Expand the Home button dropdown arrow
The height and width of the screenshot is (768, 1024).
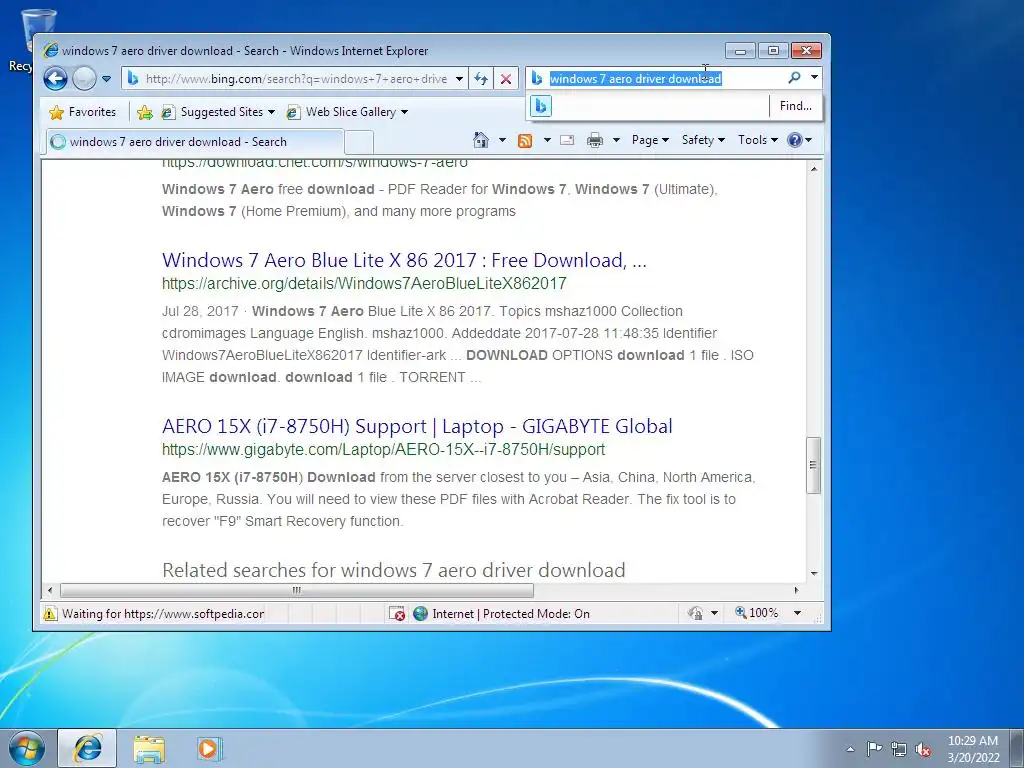[502, 140]
